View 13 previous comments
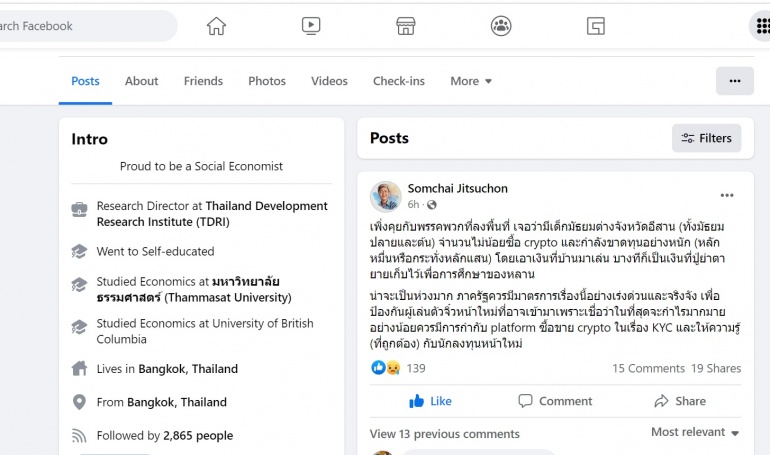This screenshot has height=455, width=770. (x=432, y=434)
